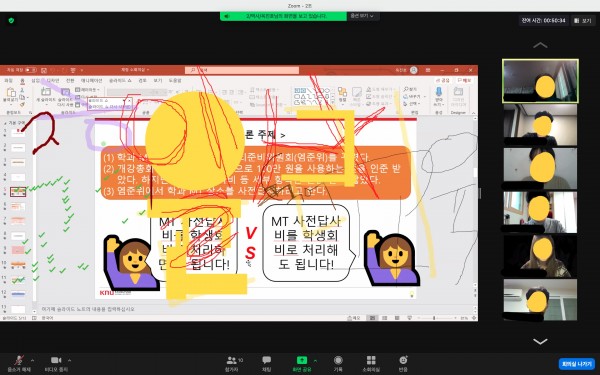This screenshot has height=375, width=600.
Task: Open Zoom breakout rooms
Action: (371, 363)
